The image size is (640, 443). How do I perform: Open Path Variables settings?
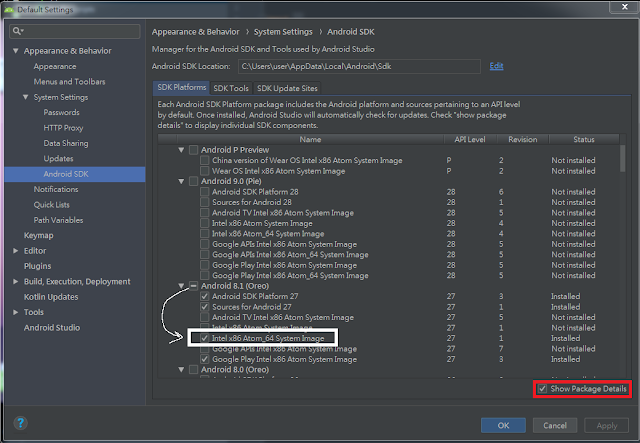[58, 220]
